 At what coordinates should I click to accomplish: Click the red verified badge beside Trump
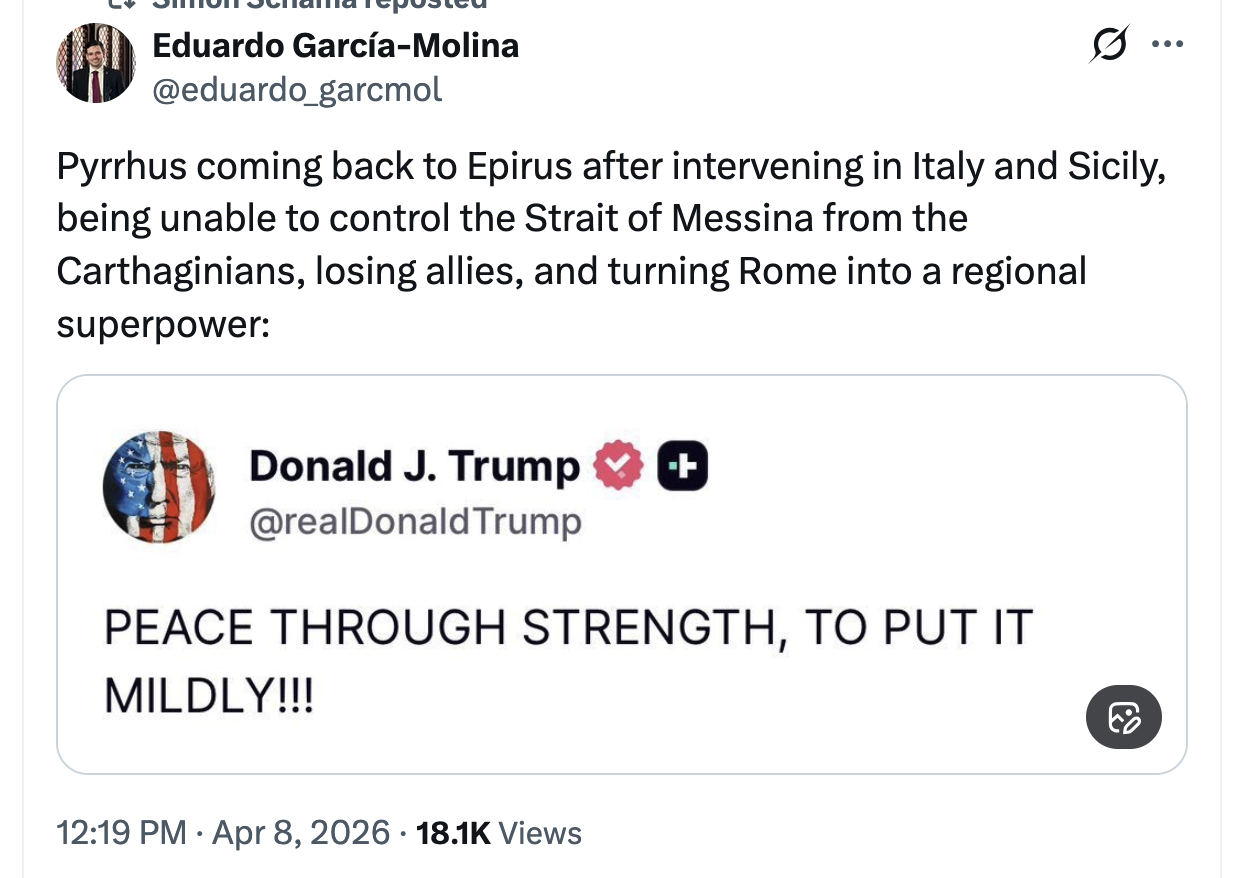click(620, 466)
